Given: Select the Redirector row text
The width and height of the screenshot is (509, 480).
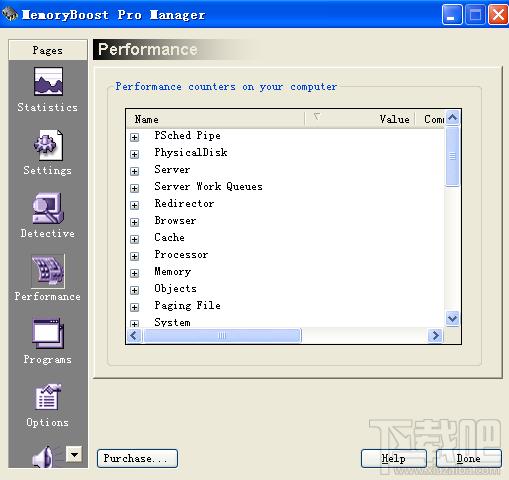Looking at the screenshot, I should pyautogui.click(x=184, y=203).
